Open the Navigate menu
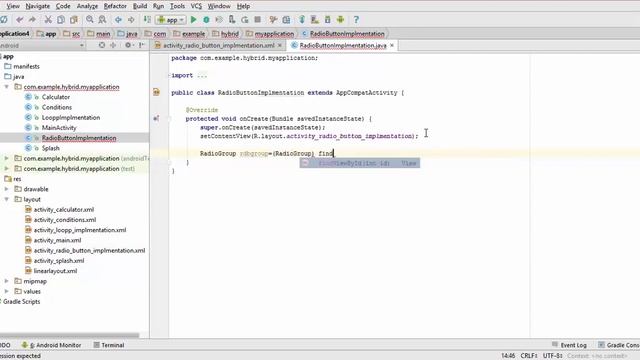The image size is (640, 360). [x=38, y=6]
